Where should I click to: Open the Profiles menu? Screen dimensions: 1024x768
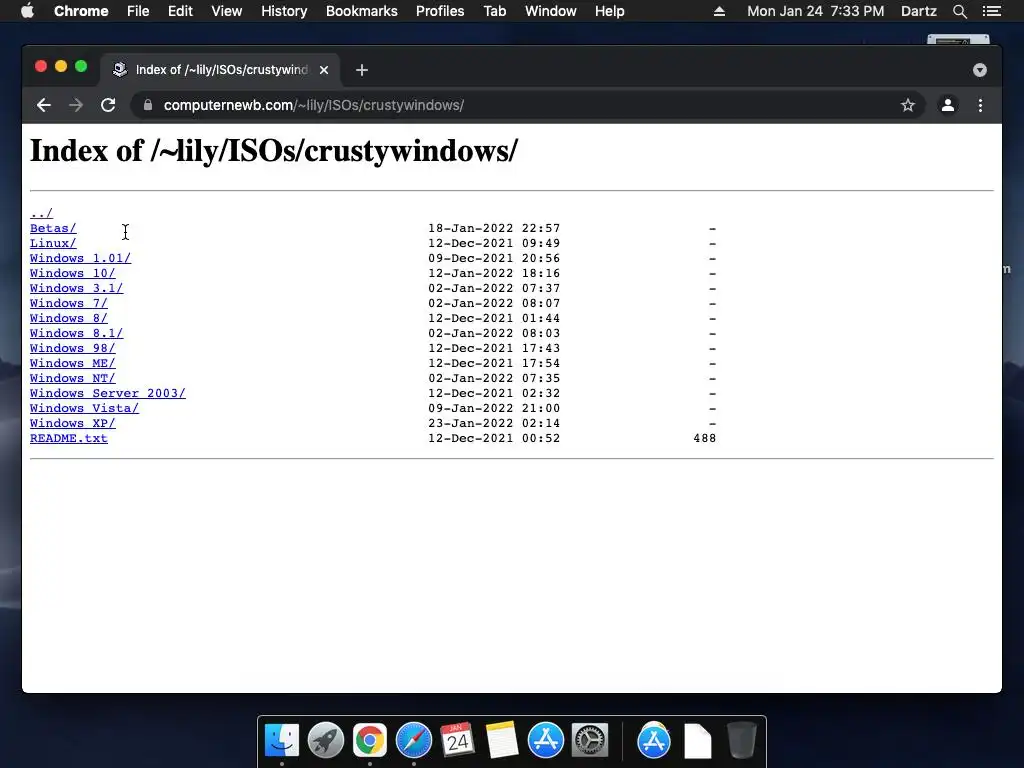[440, 11]
